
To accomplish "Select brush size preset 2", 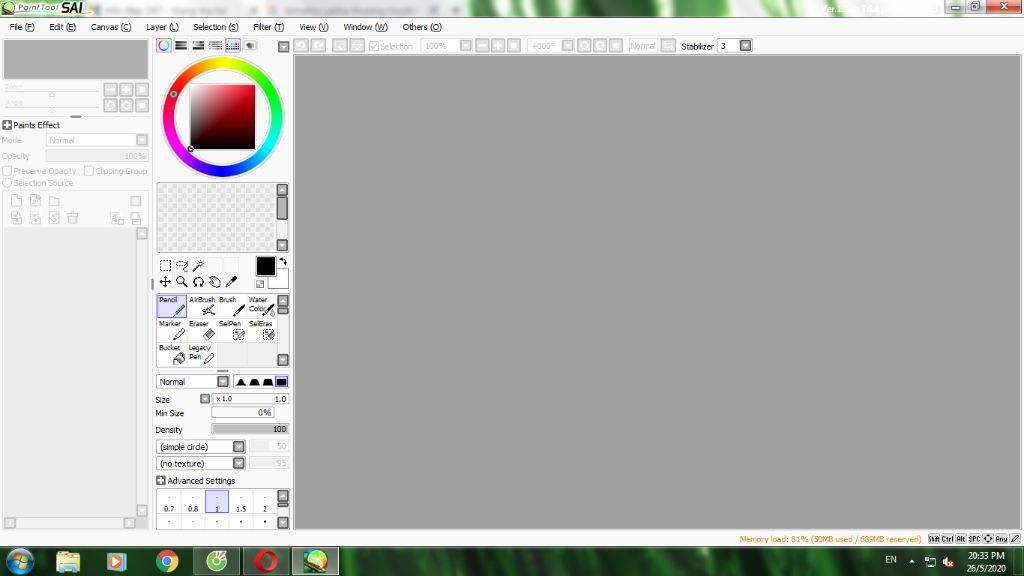I will pos(264,502).
